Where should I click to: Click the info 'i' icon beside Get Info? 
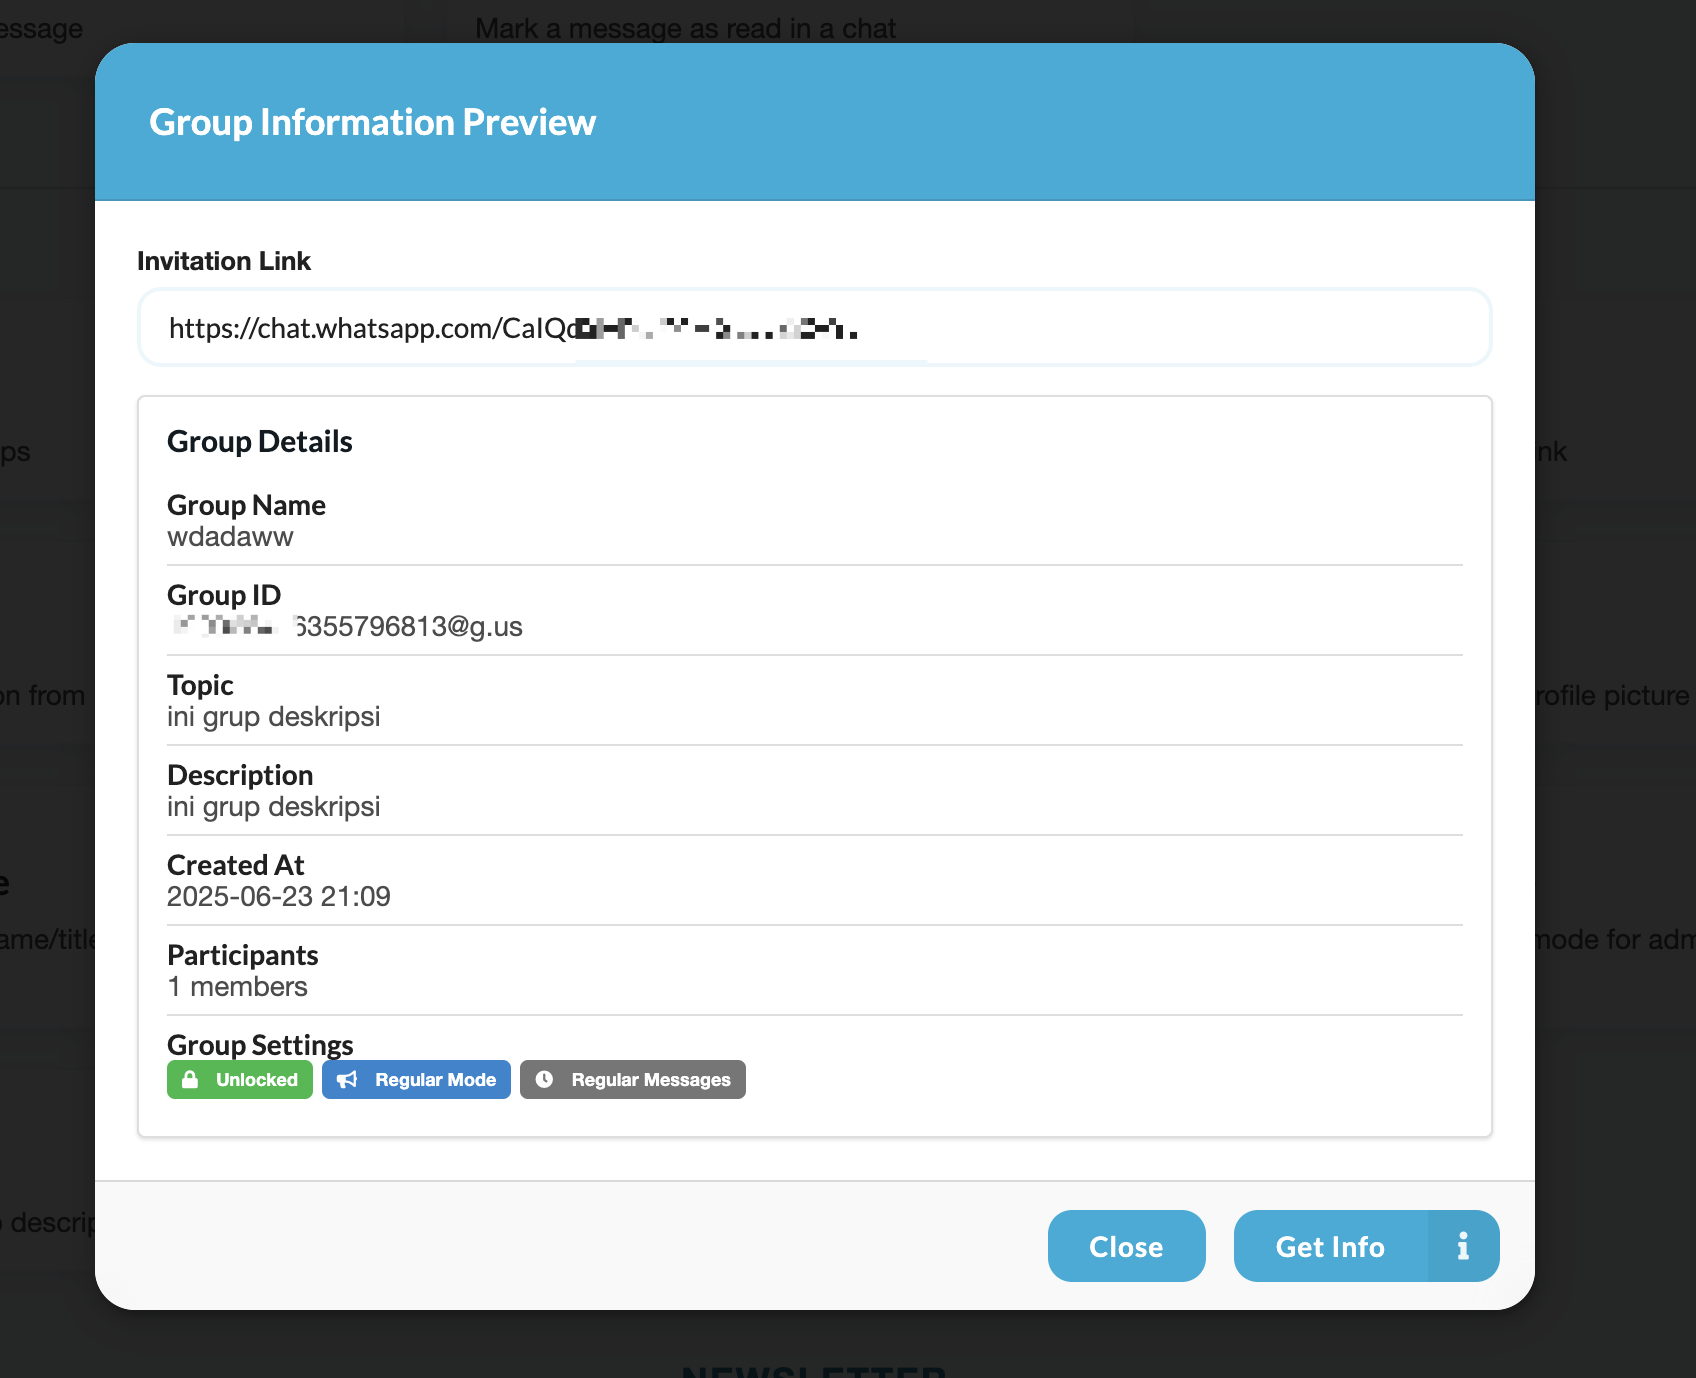(1463, 1246)
